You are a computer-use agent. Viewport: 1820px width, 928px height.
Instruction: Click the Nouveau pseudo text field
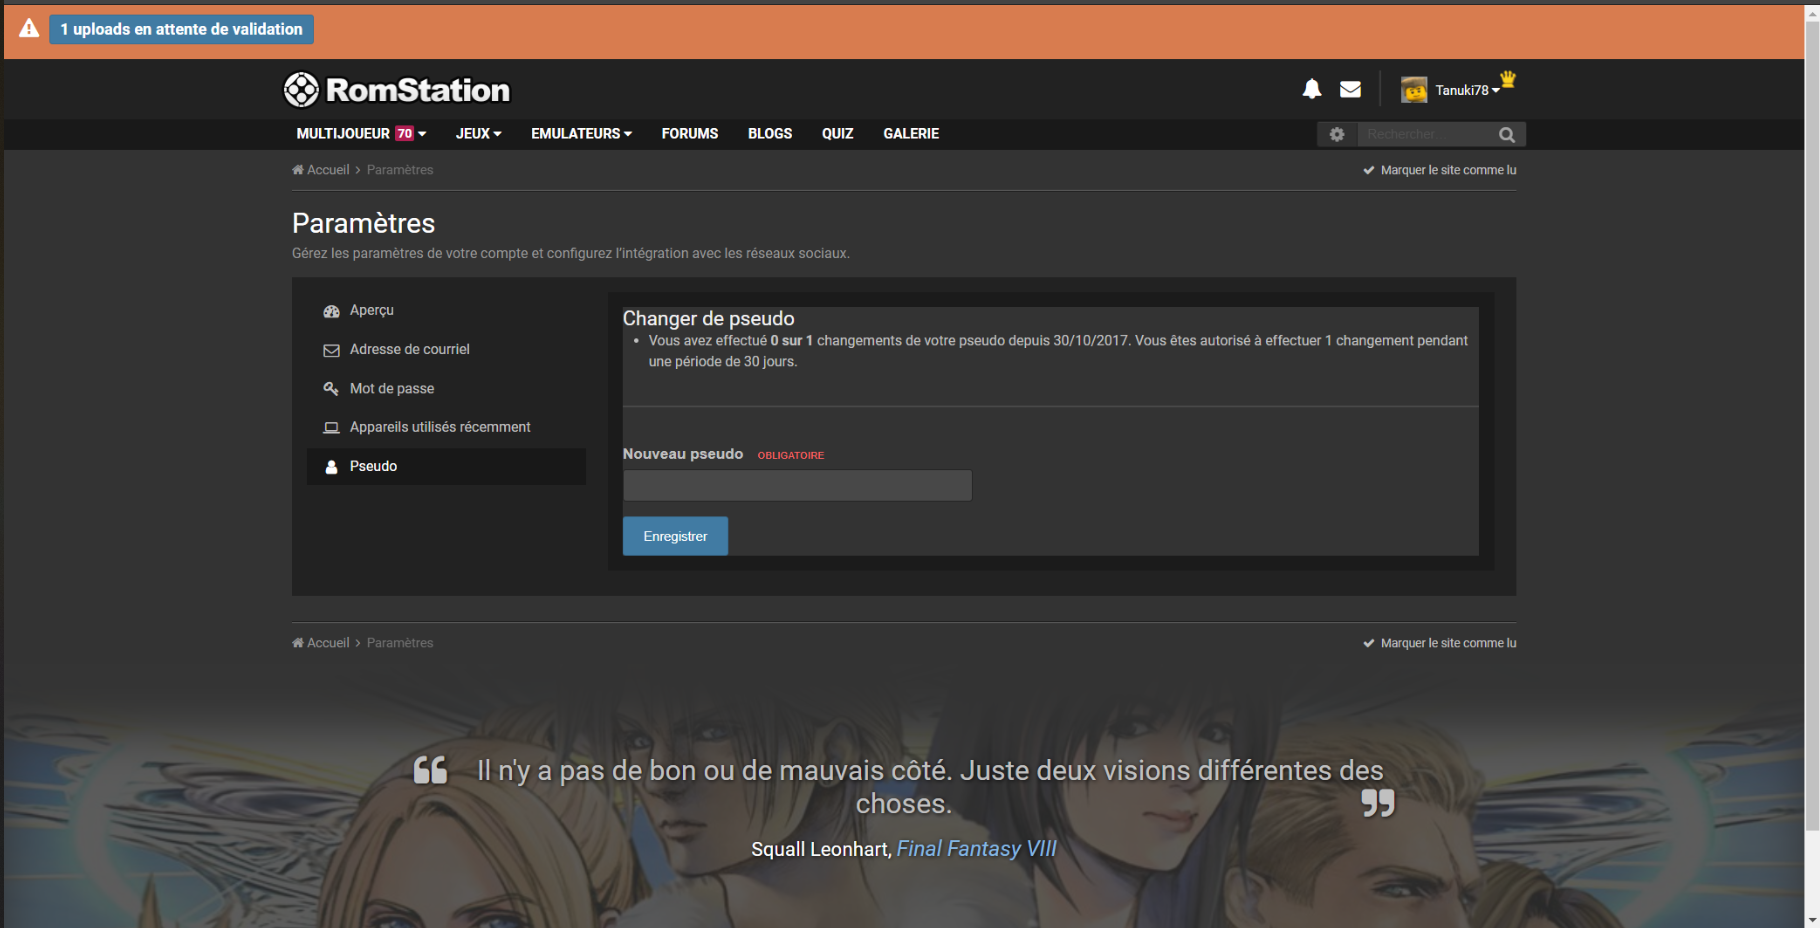[797, 486]
